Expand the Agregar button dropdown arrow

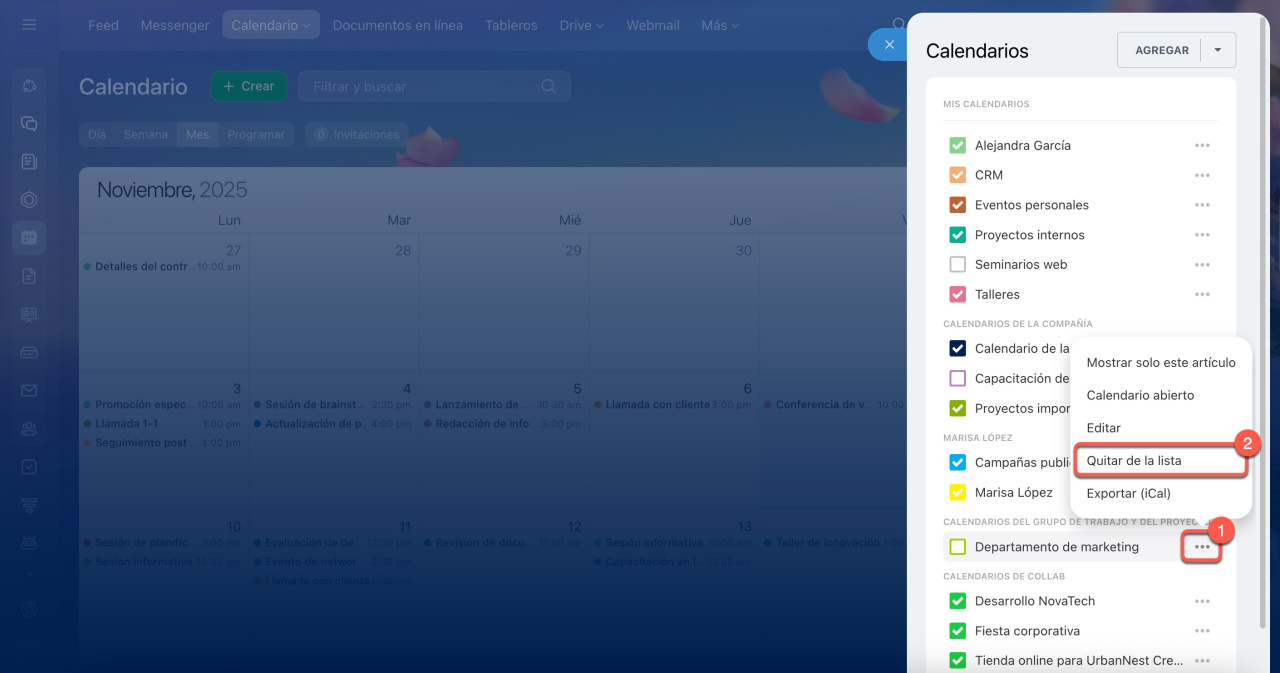coord(1217,50)
